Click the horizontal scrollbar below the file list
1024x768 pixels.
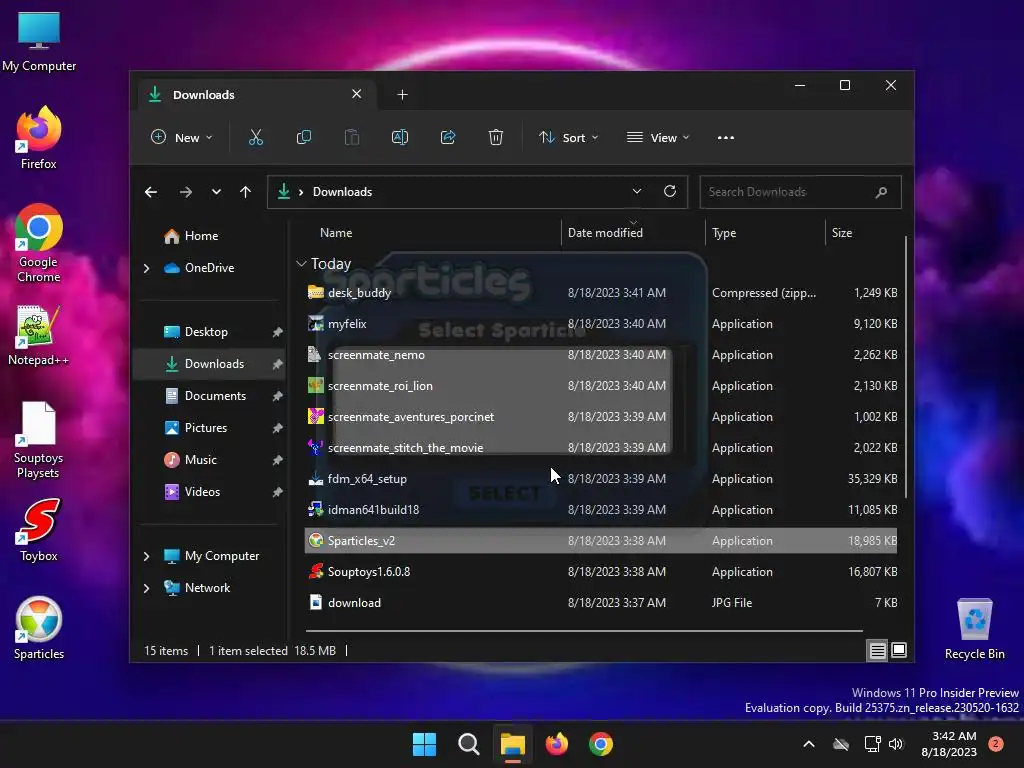pos(584,631)
